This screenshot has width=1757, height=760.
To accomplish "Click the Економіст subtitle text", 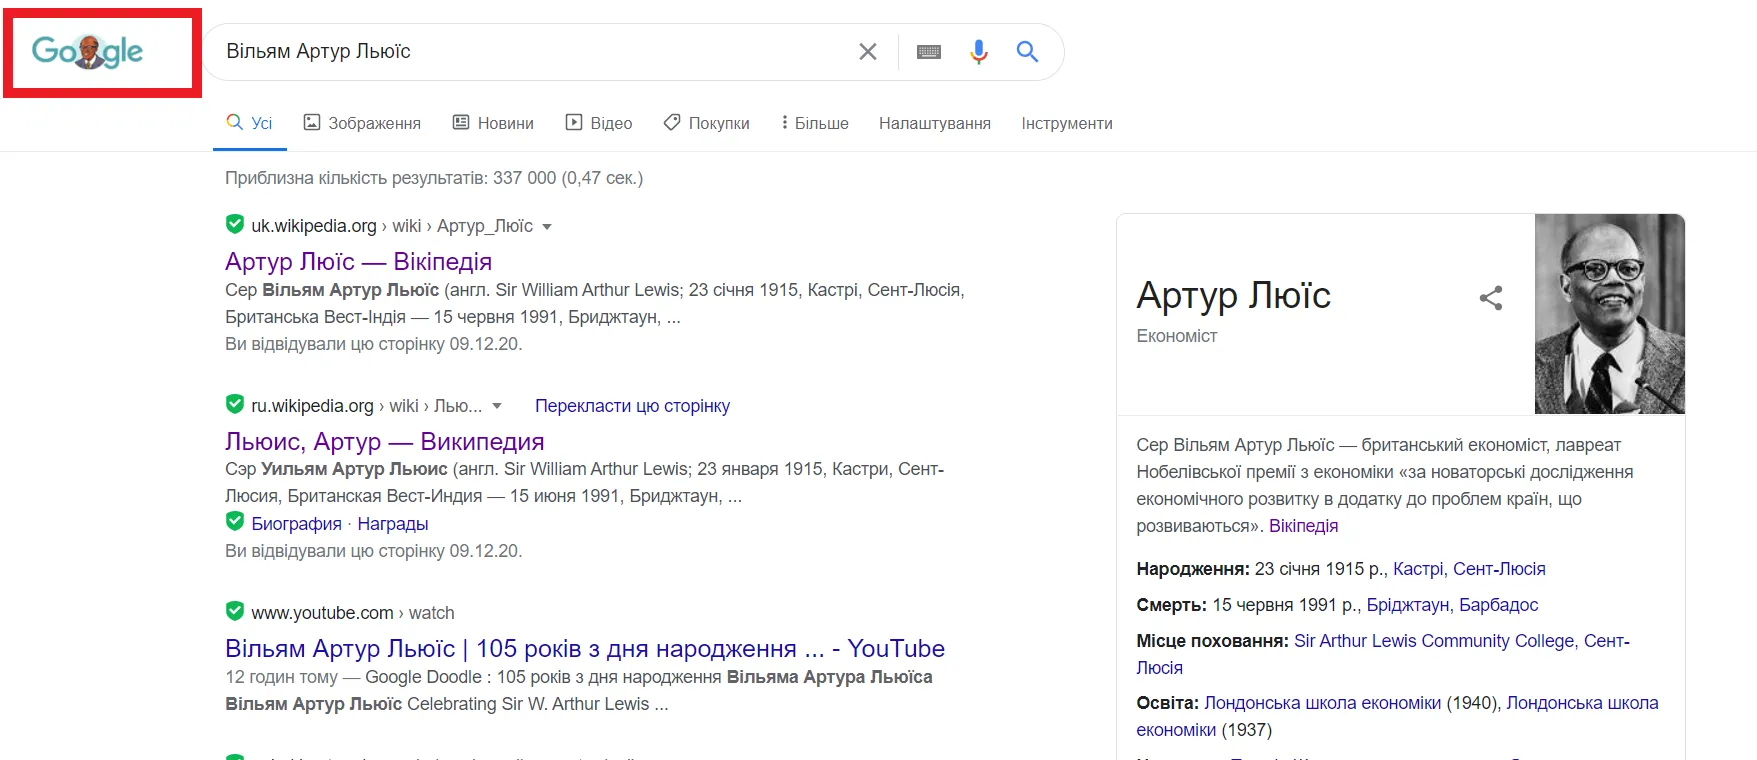I will [x=1177, y=336].
